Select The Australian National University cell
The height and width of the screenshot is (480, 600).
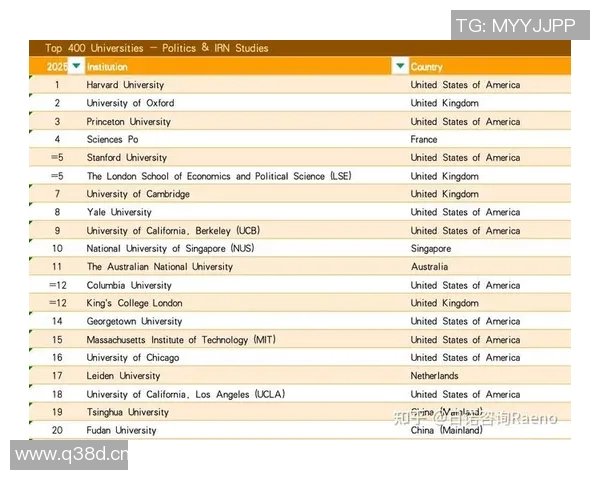[159, 267]
